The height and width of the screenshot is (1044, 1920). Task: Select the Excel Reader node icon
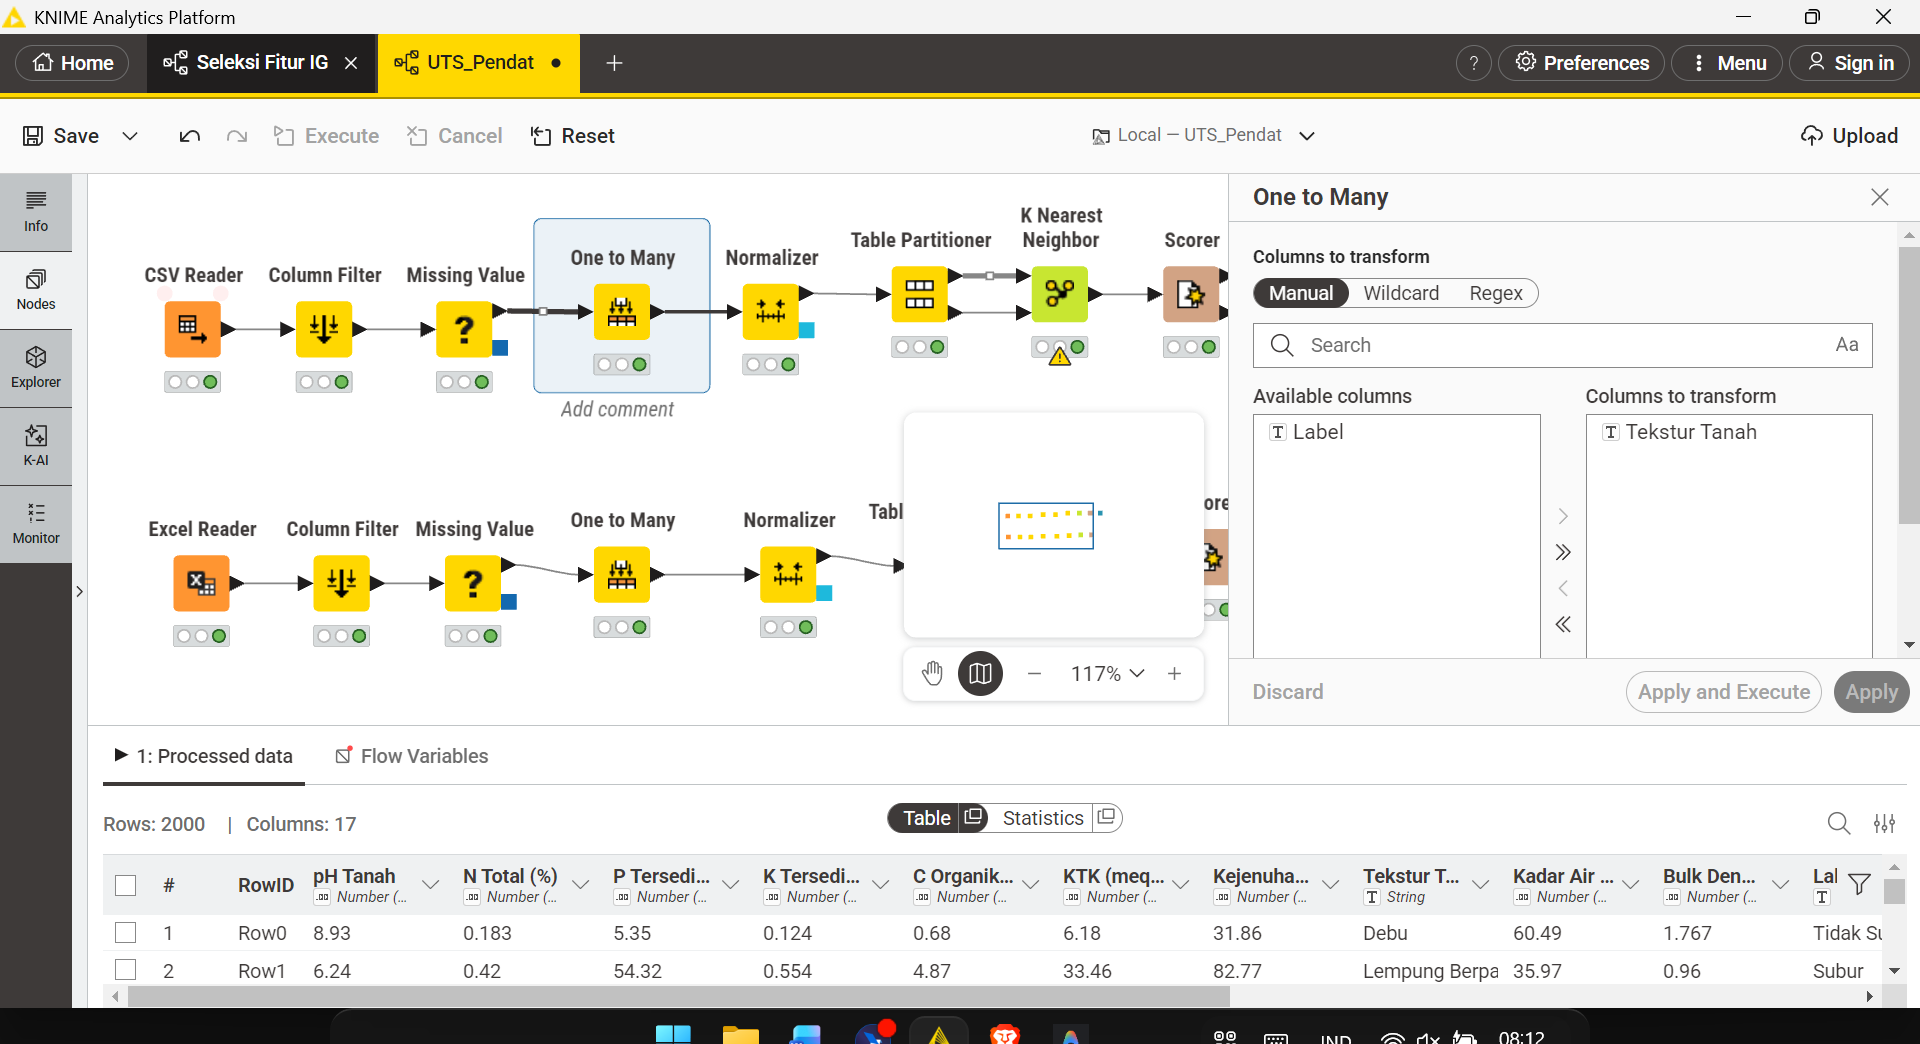click(201, 583)
